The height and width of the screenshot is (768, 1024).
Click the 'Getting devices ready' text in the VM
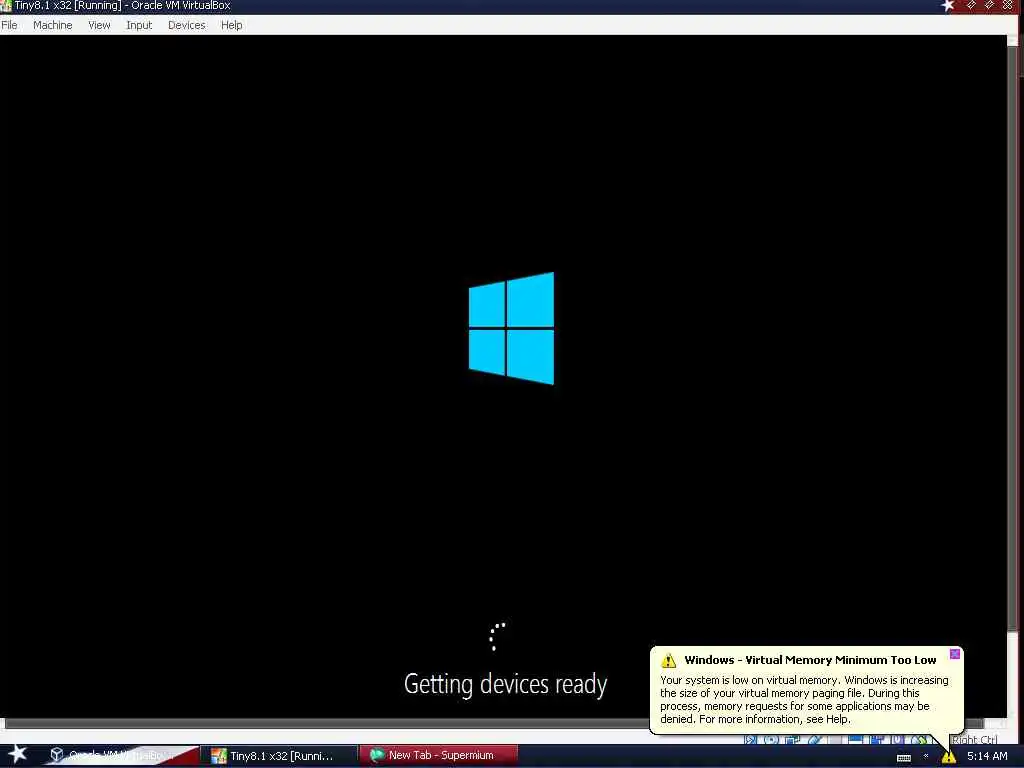[505, 684]
